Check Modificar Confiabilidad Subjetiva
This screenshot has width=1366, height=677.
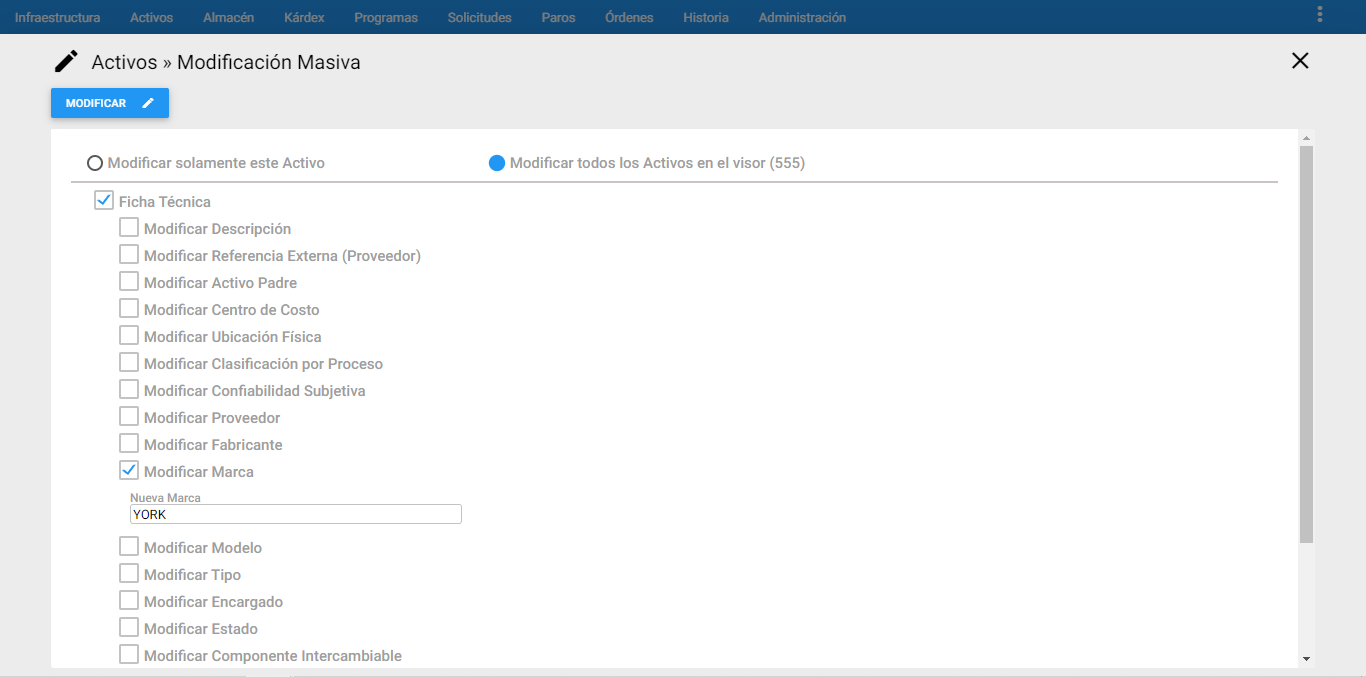(129, 389)
